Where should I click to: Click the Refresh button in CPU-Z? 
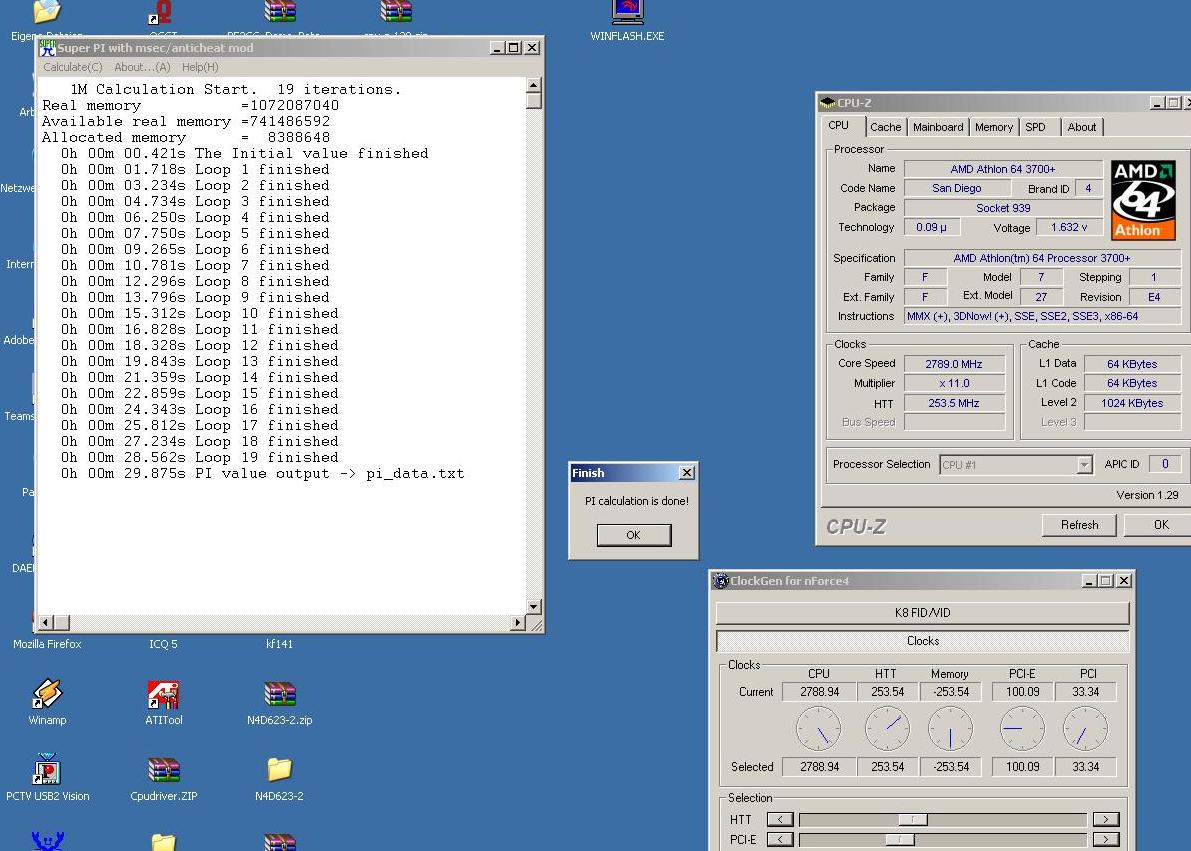pyautogui.click(x=1079, y=525)
